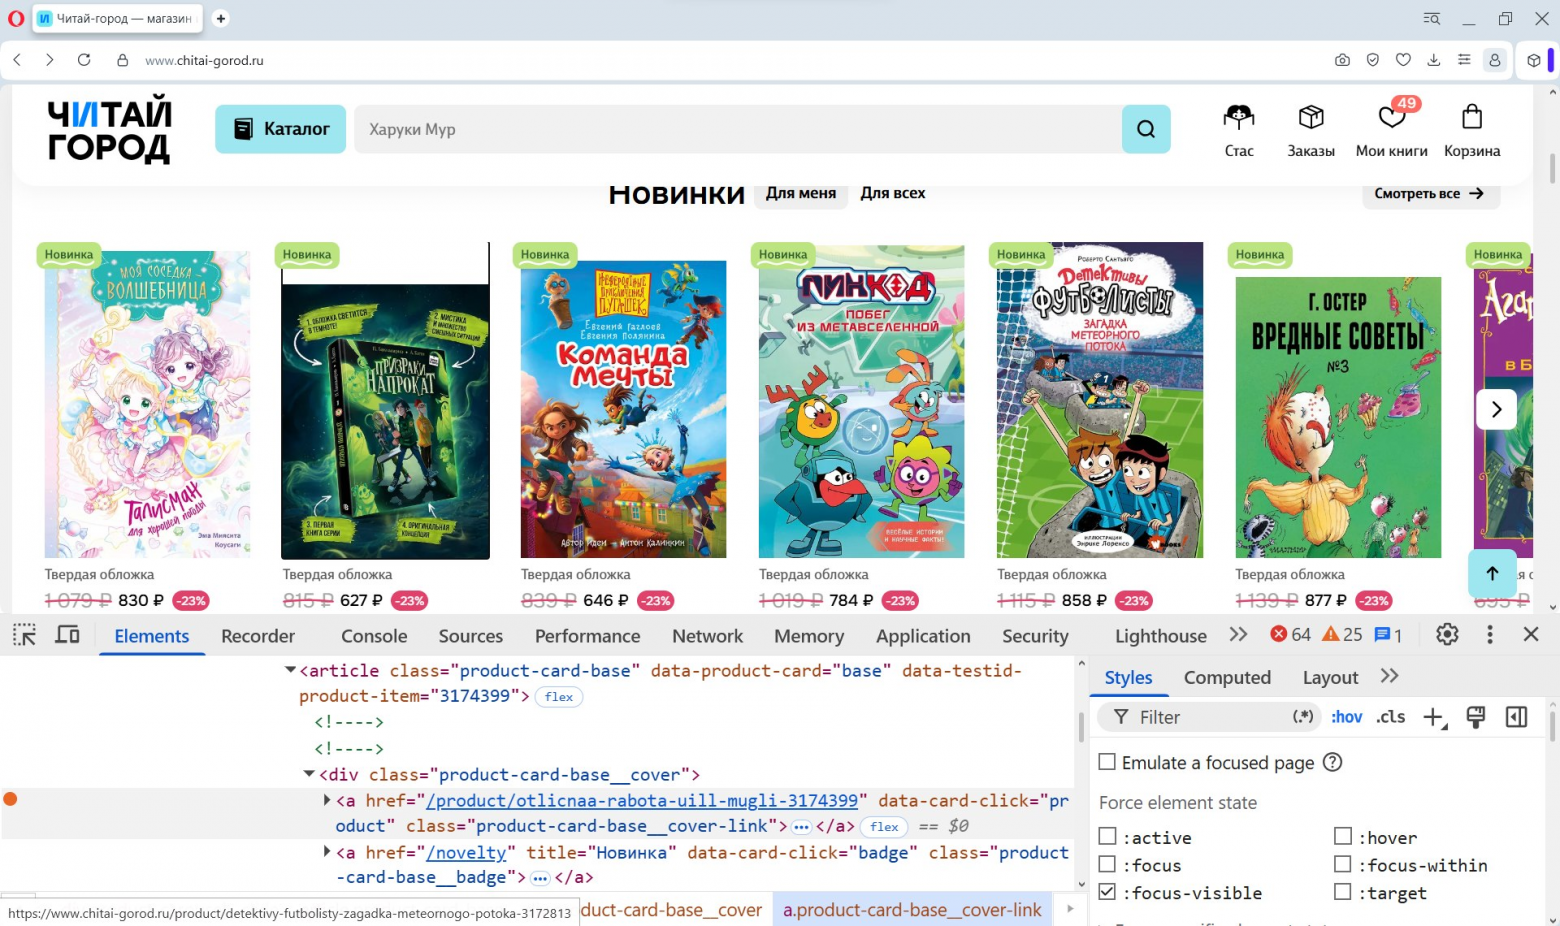
Task: Check the :active state checkbox
Action: pos(1107,837)
